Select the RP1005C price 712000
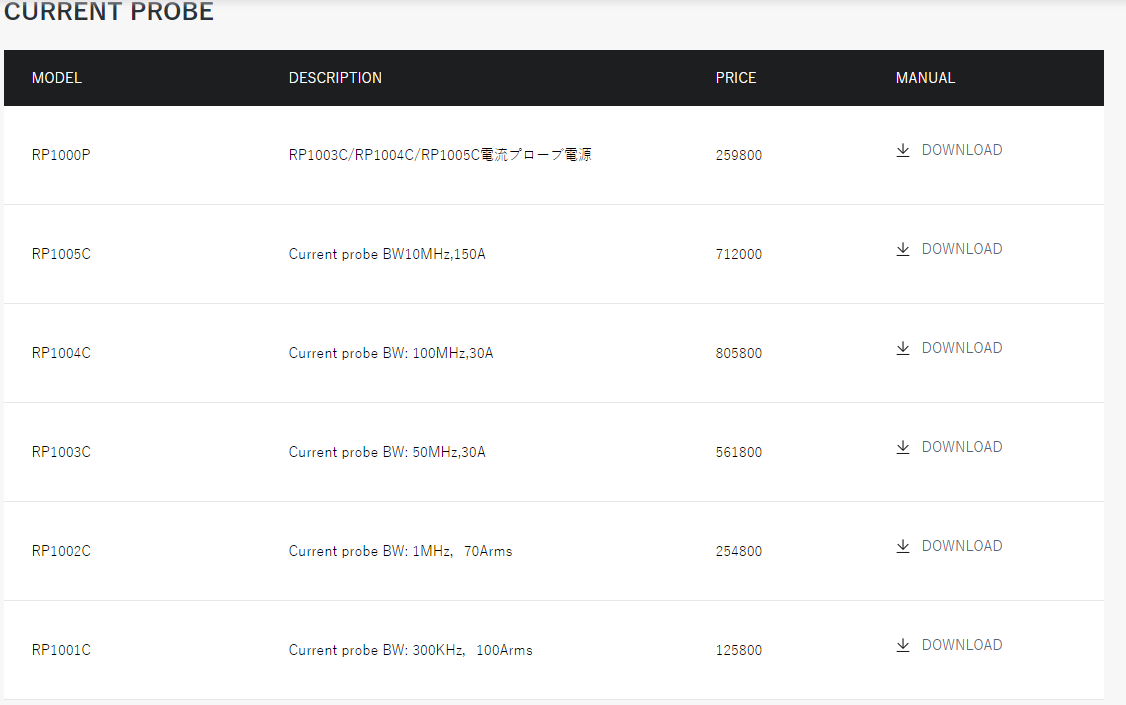Image resolution: width=1126 pixels, height=705 pixels. tap(738, 254)
